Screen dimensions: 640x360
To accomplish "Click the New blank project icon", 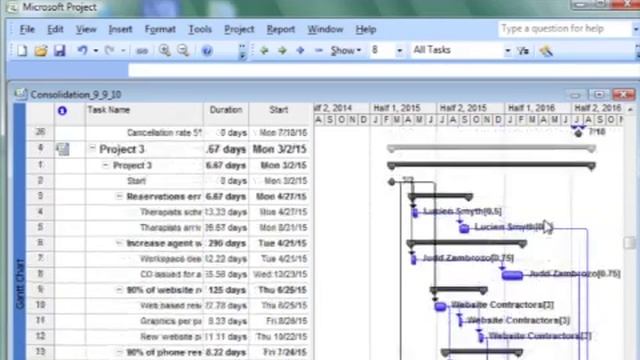I will click(x=22, y=51).
